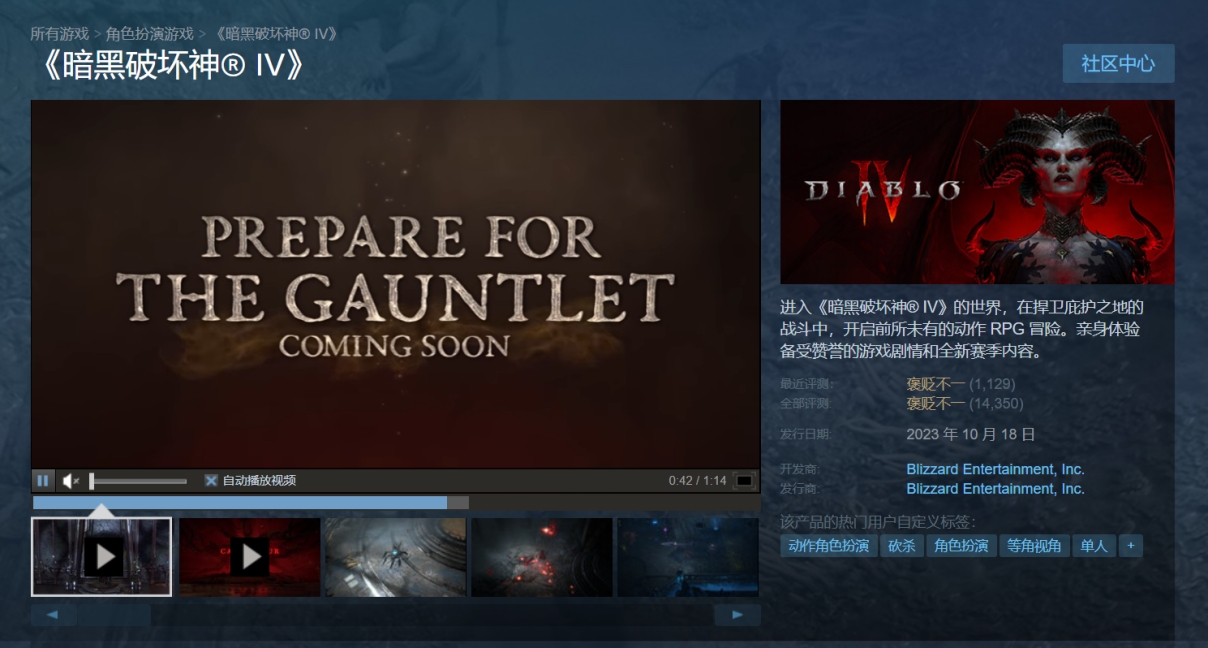The image size is (1208, 648).
Task: Select the 砍杀 tag
Action: pyautogui.click(x=902, y=546)
